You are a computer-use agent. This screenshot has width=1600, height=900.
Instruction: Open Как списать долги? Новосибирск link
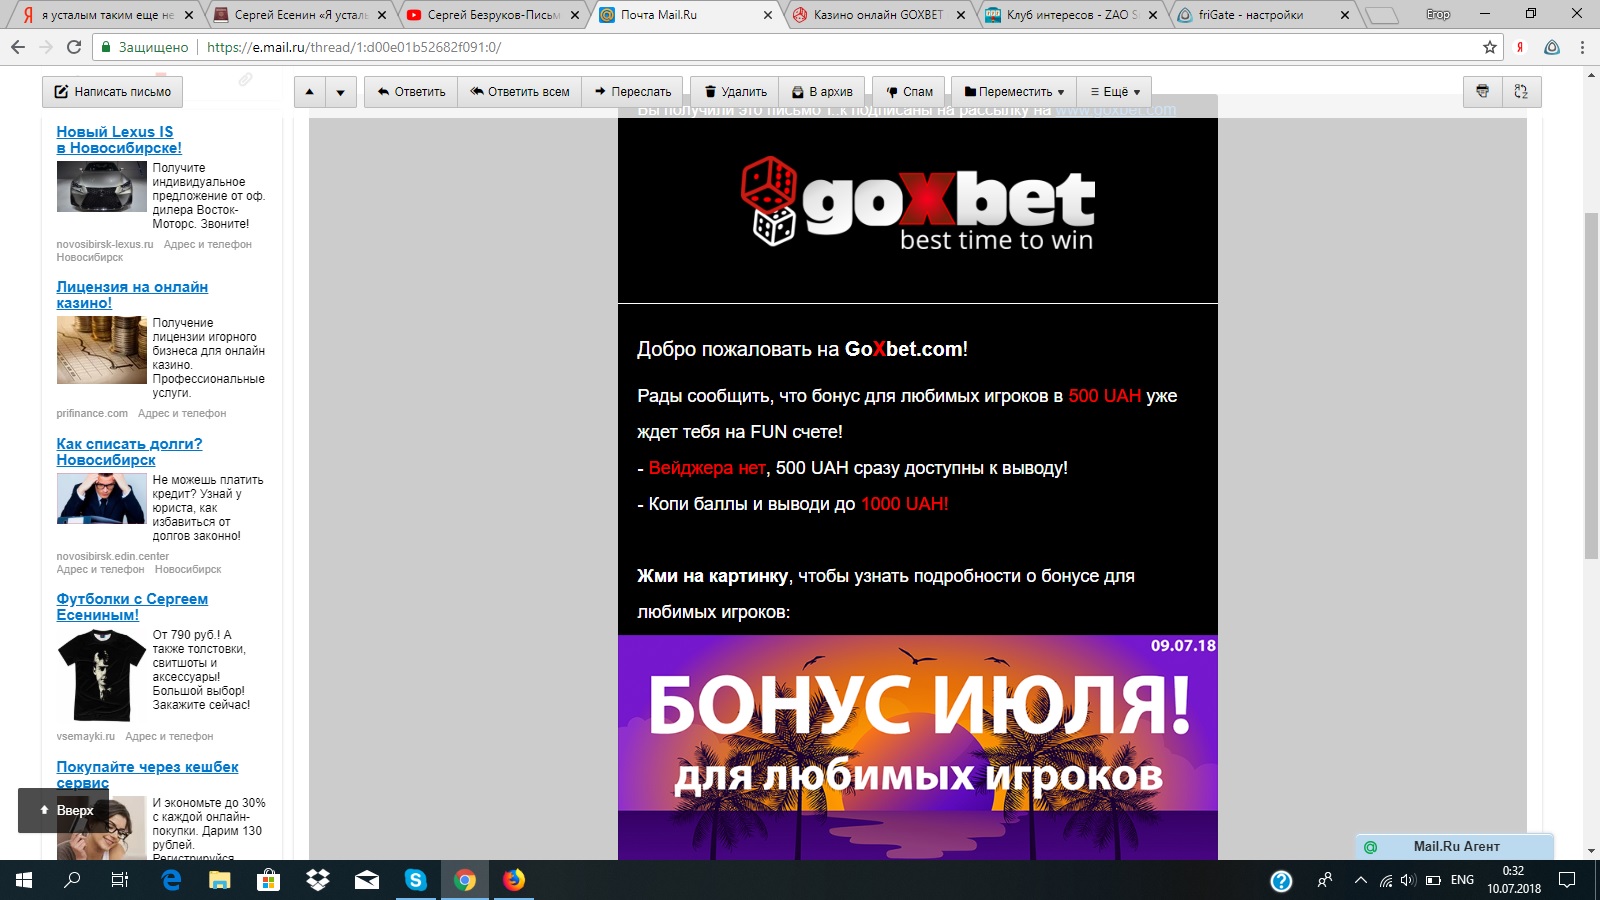click(129, 452)
